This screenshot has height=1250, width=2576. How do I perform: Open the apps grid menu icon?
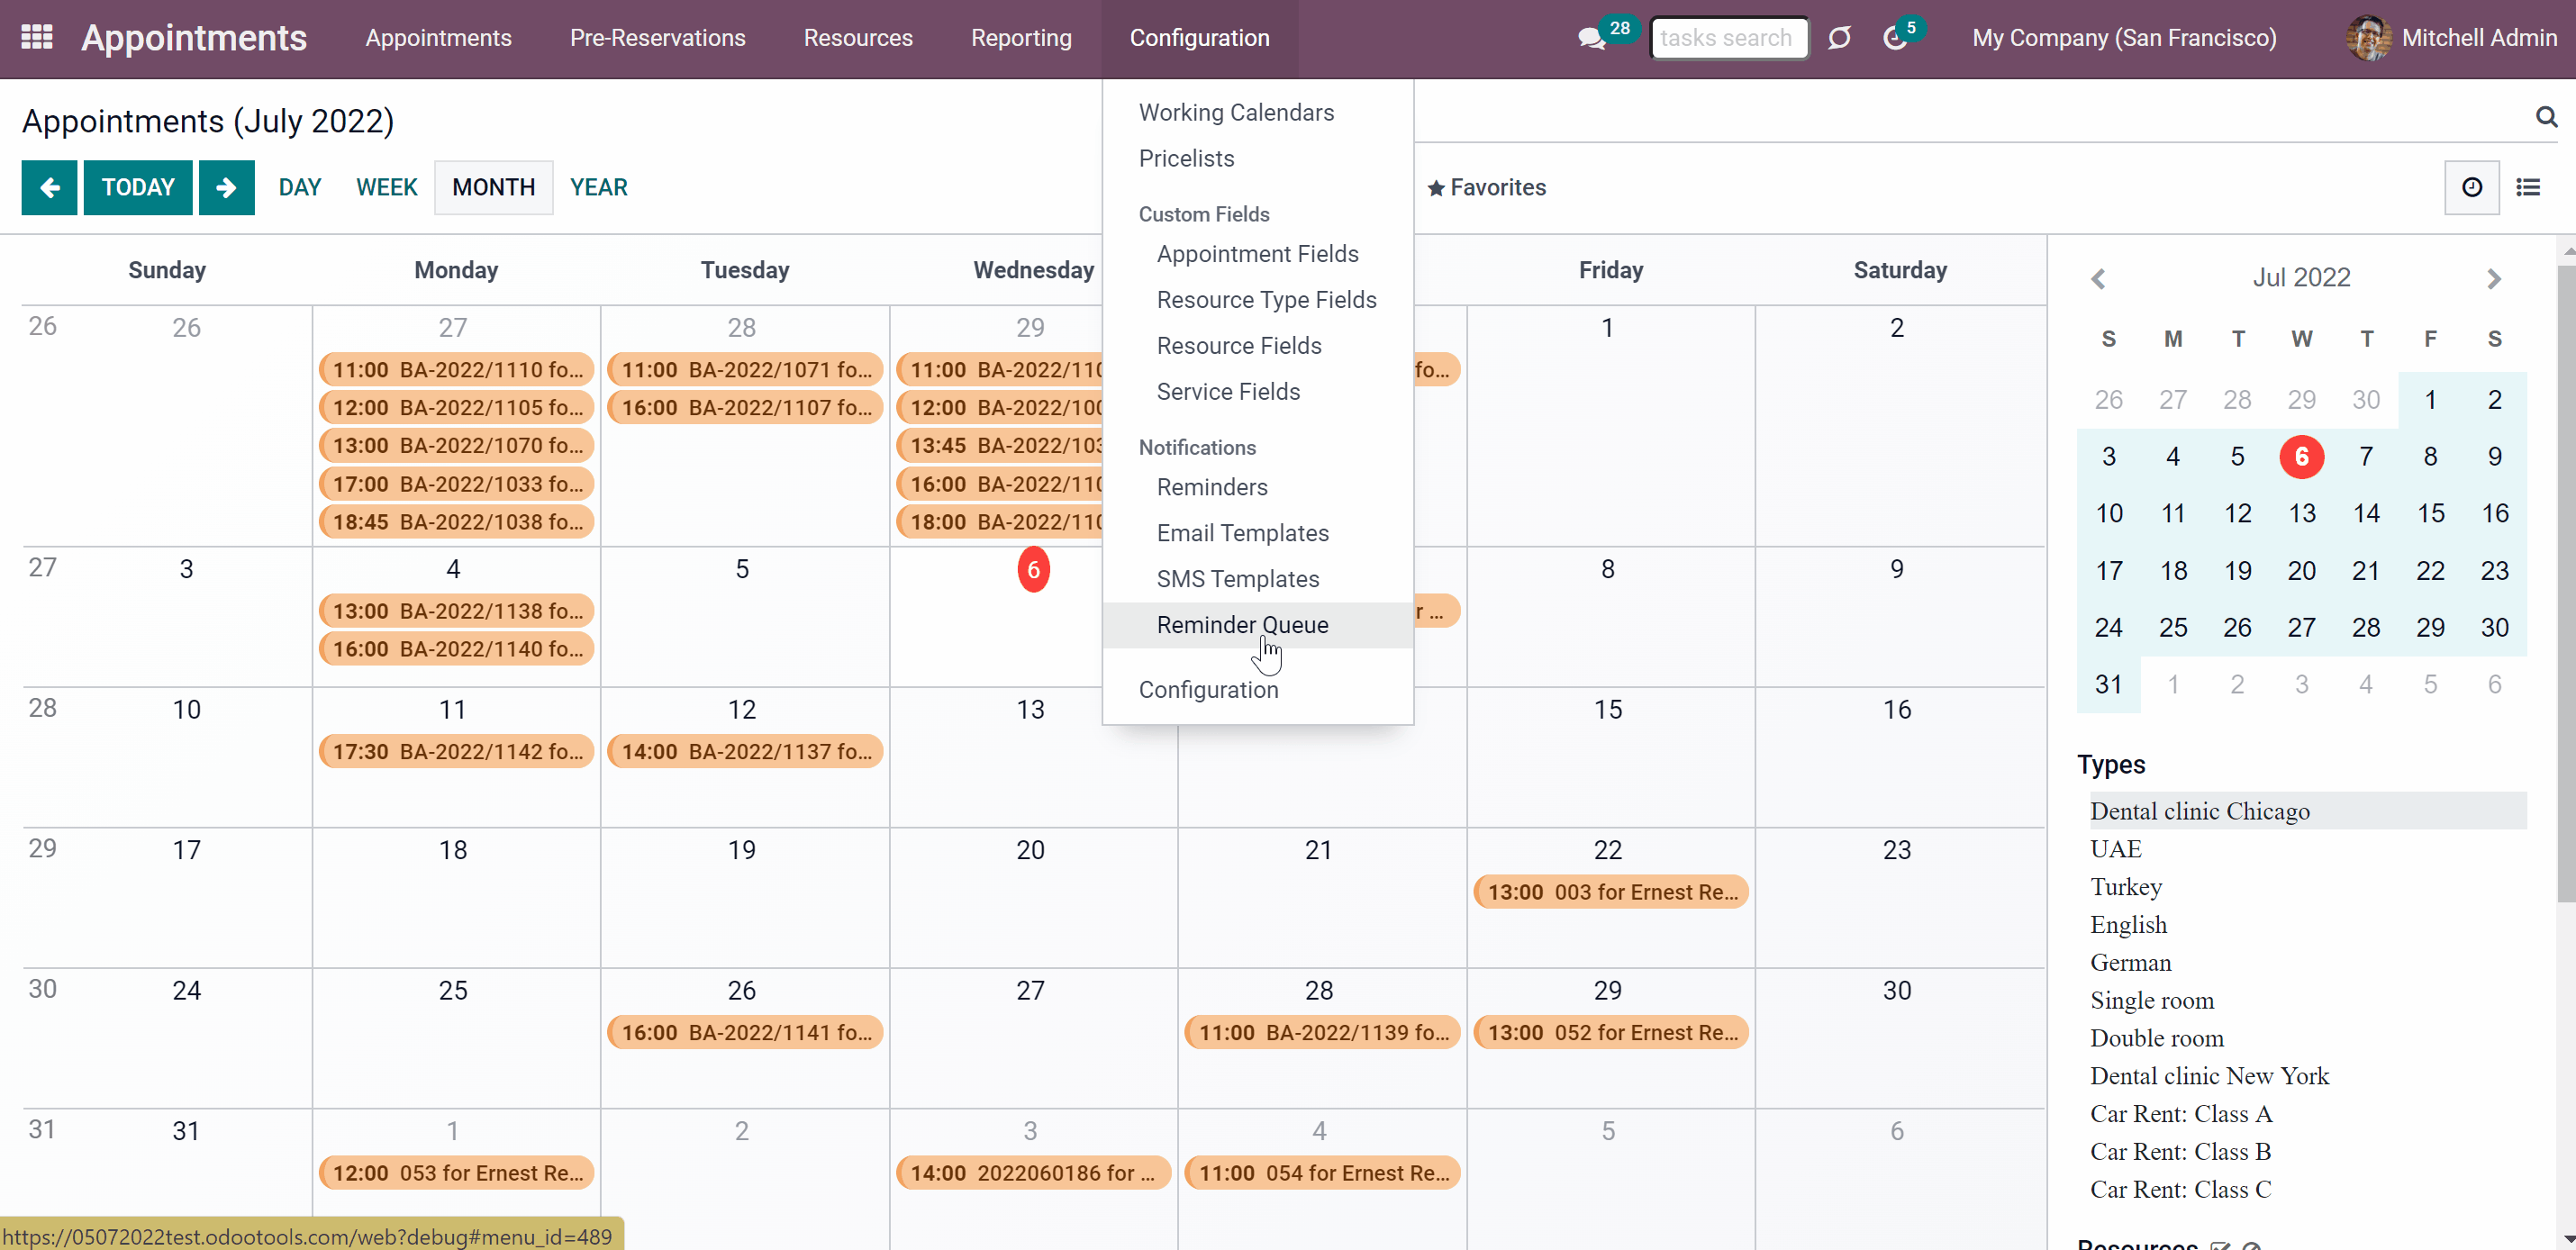pyautogui.click(x=37, y=38)
